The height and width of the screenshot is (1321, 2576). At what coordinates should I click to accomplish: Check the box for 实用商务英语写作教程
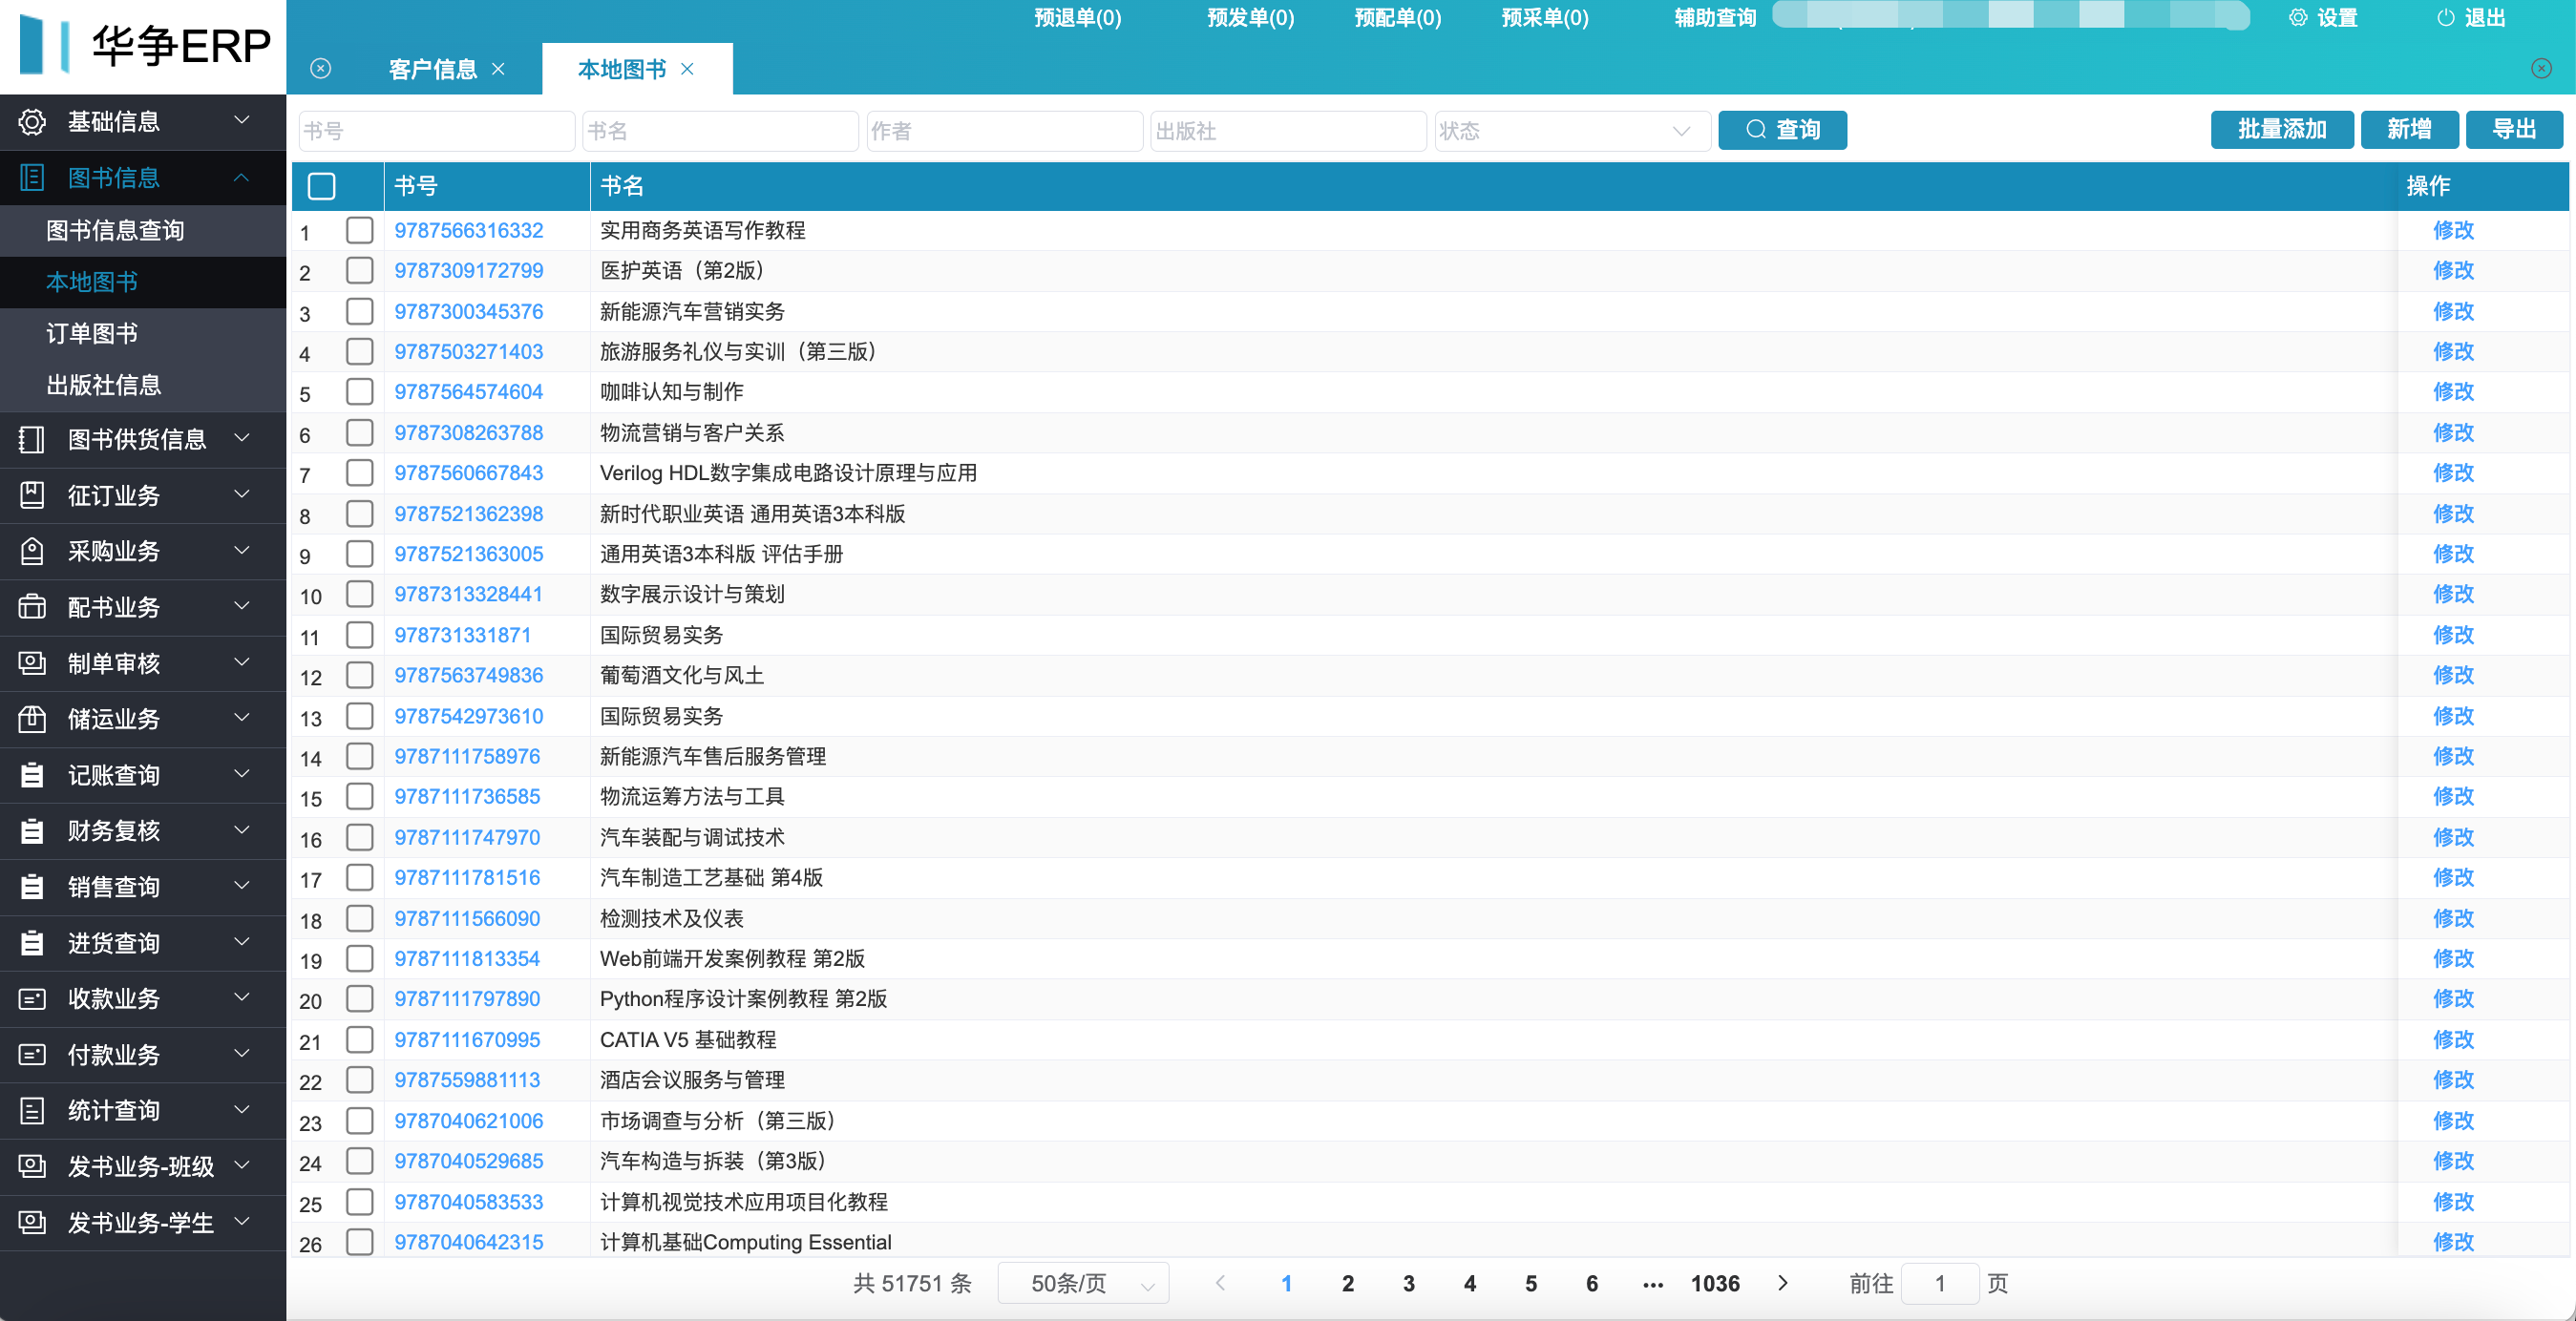point(359,230)
